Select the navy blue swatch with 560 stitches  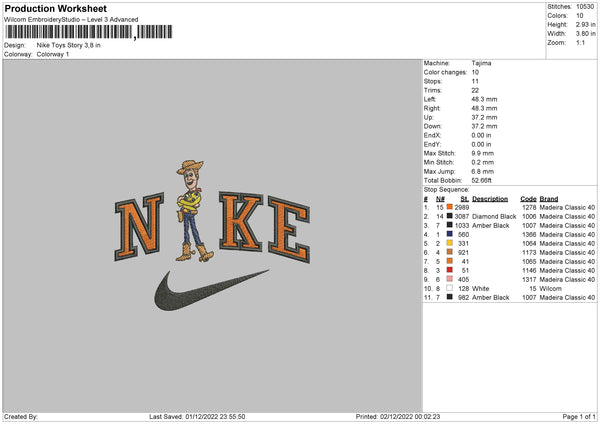[450, 234]
